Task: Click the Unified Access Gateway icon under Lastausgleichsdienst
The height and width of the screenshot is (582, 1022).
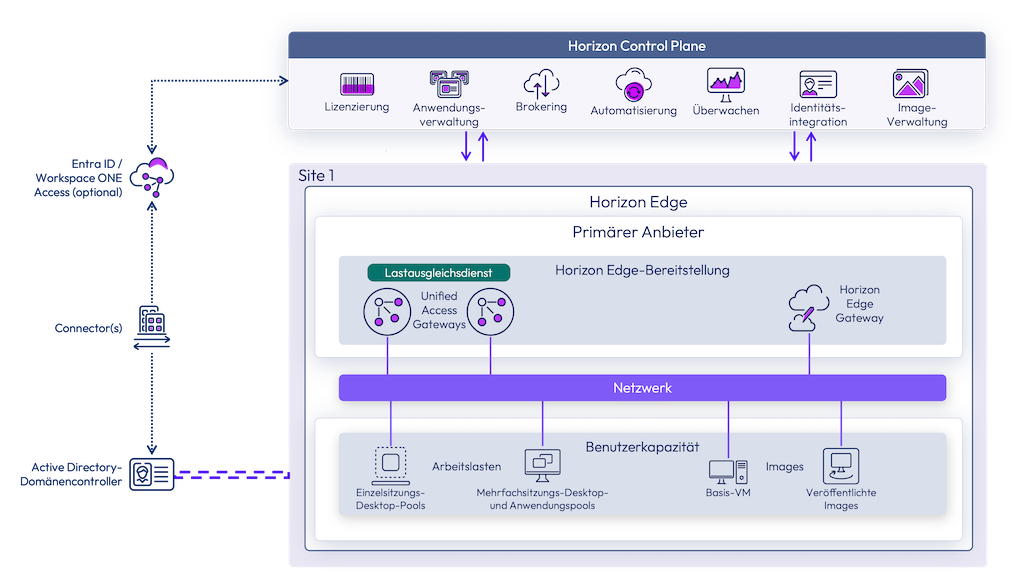Action: [387, 312]
